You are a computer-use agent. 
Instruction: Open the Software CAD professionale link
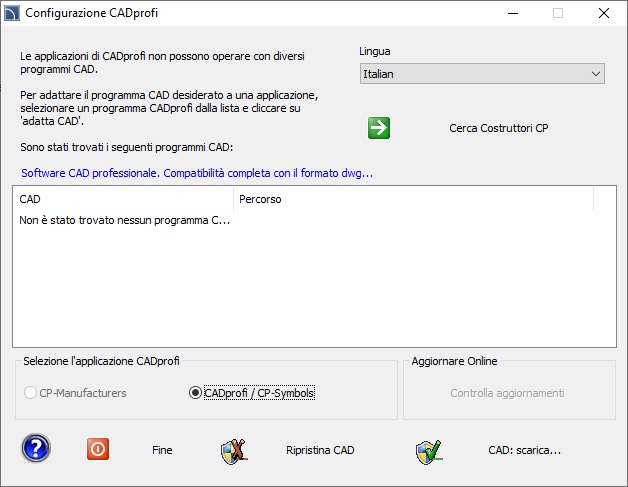tap(197, 173)
